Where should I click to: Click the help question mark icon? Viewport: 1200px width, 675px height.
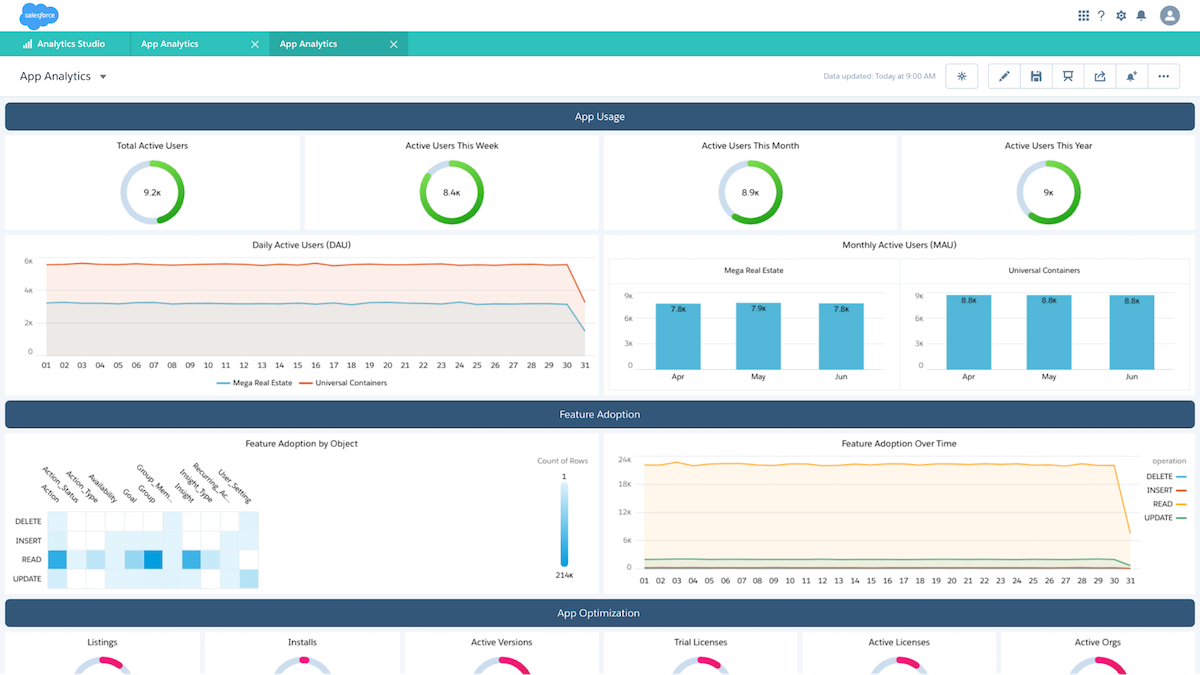pyautogui.click(x=1101, y=15)
